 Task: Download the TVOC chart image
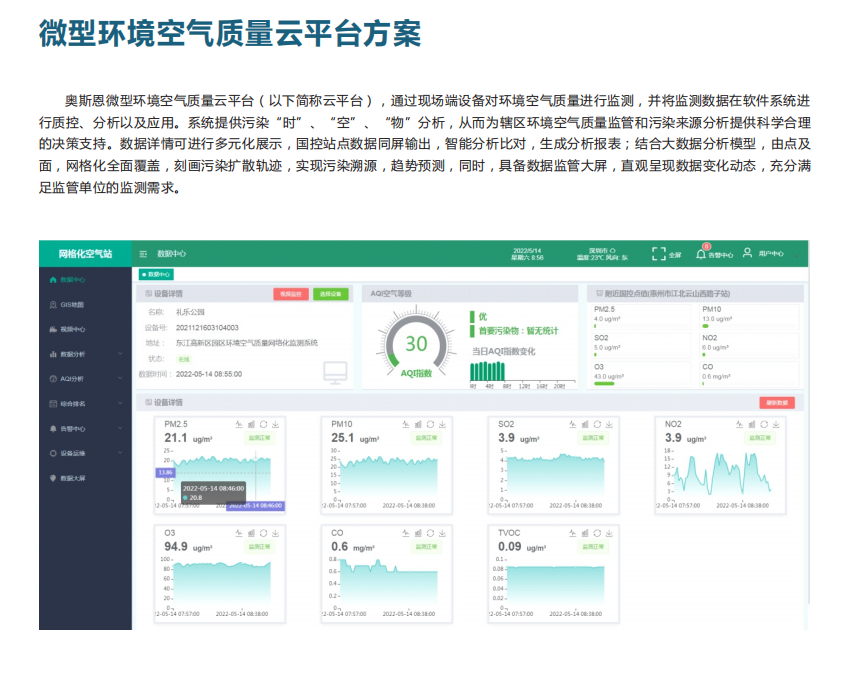[x=609, y=533]
